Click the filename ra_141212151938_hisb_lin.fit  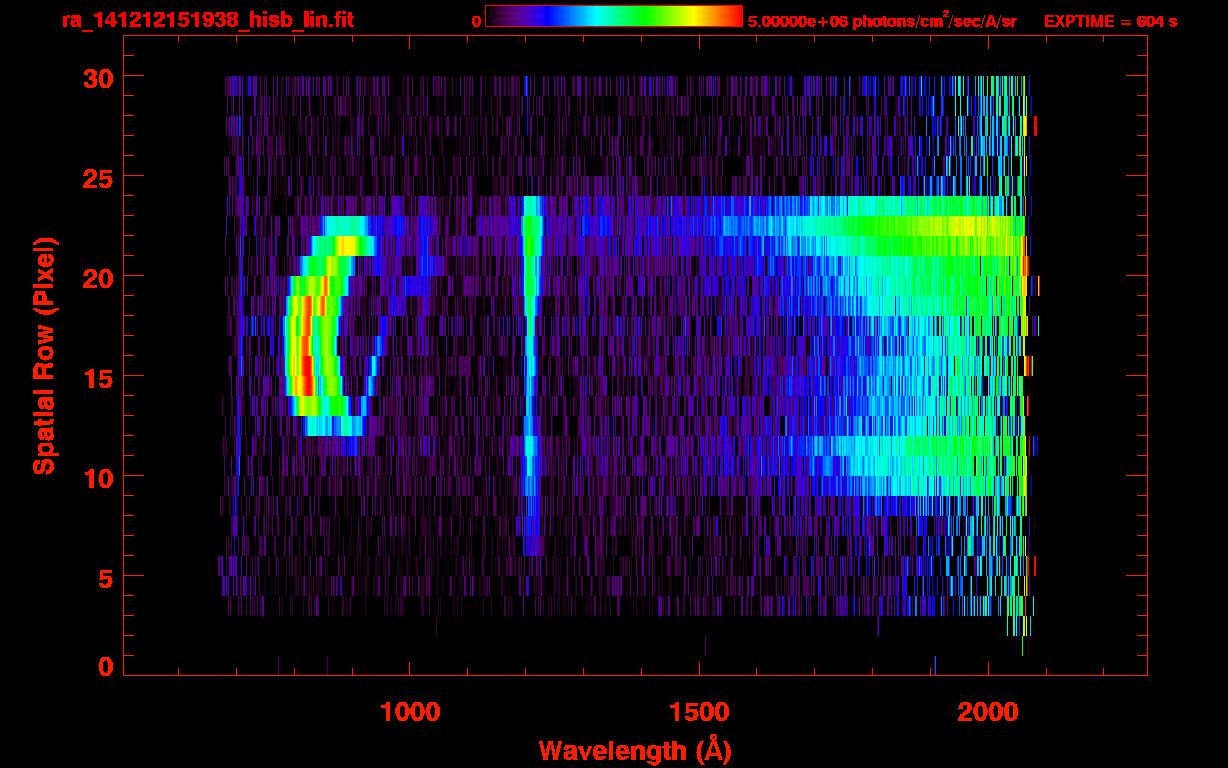point(207,20)
